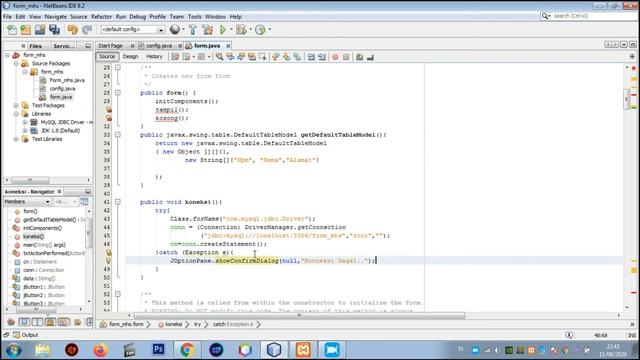Click the catch Exception e breadcrumb
This screenshot has height=360, width=640.
pyautogui.click(x=233, y=324)
